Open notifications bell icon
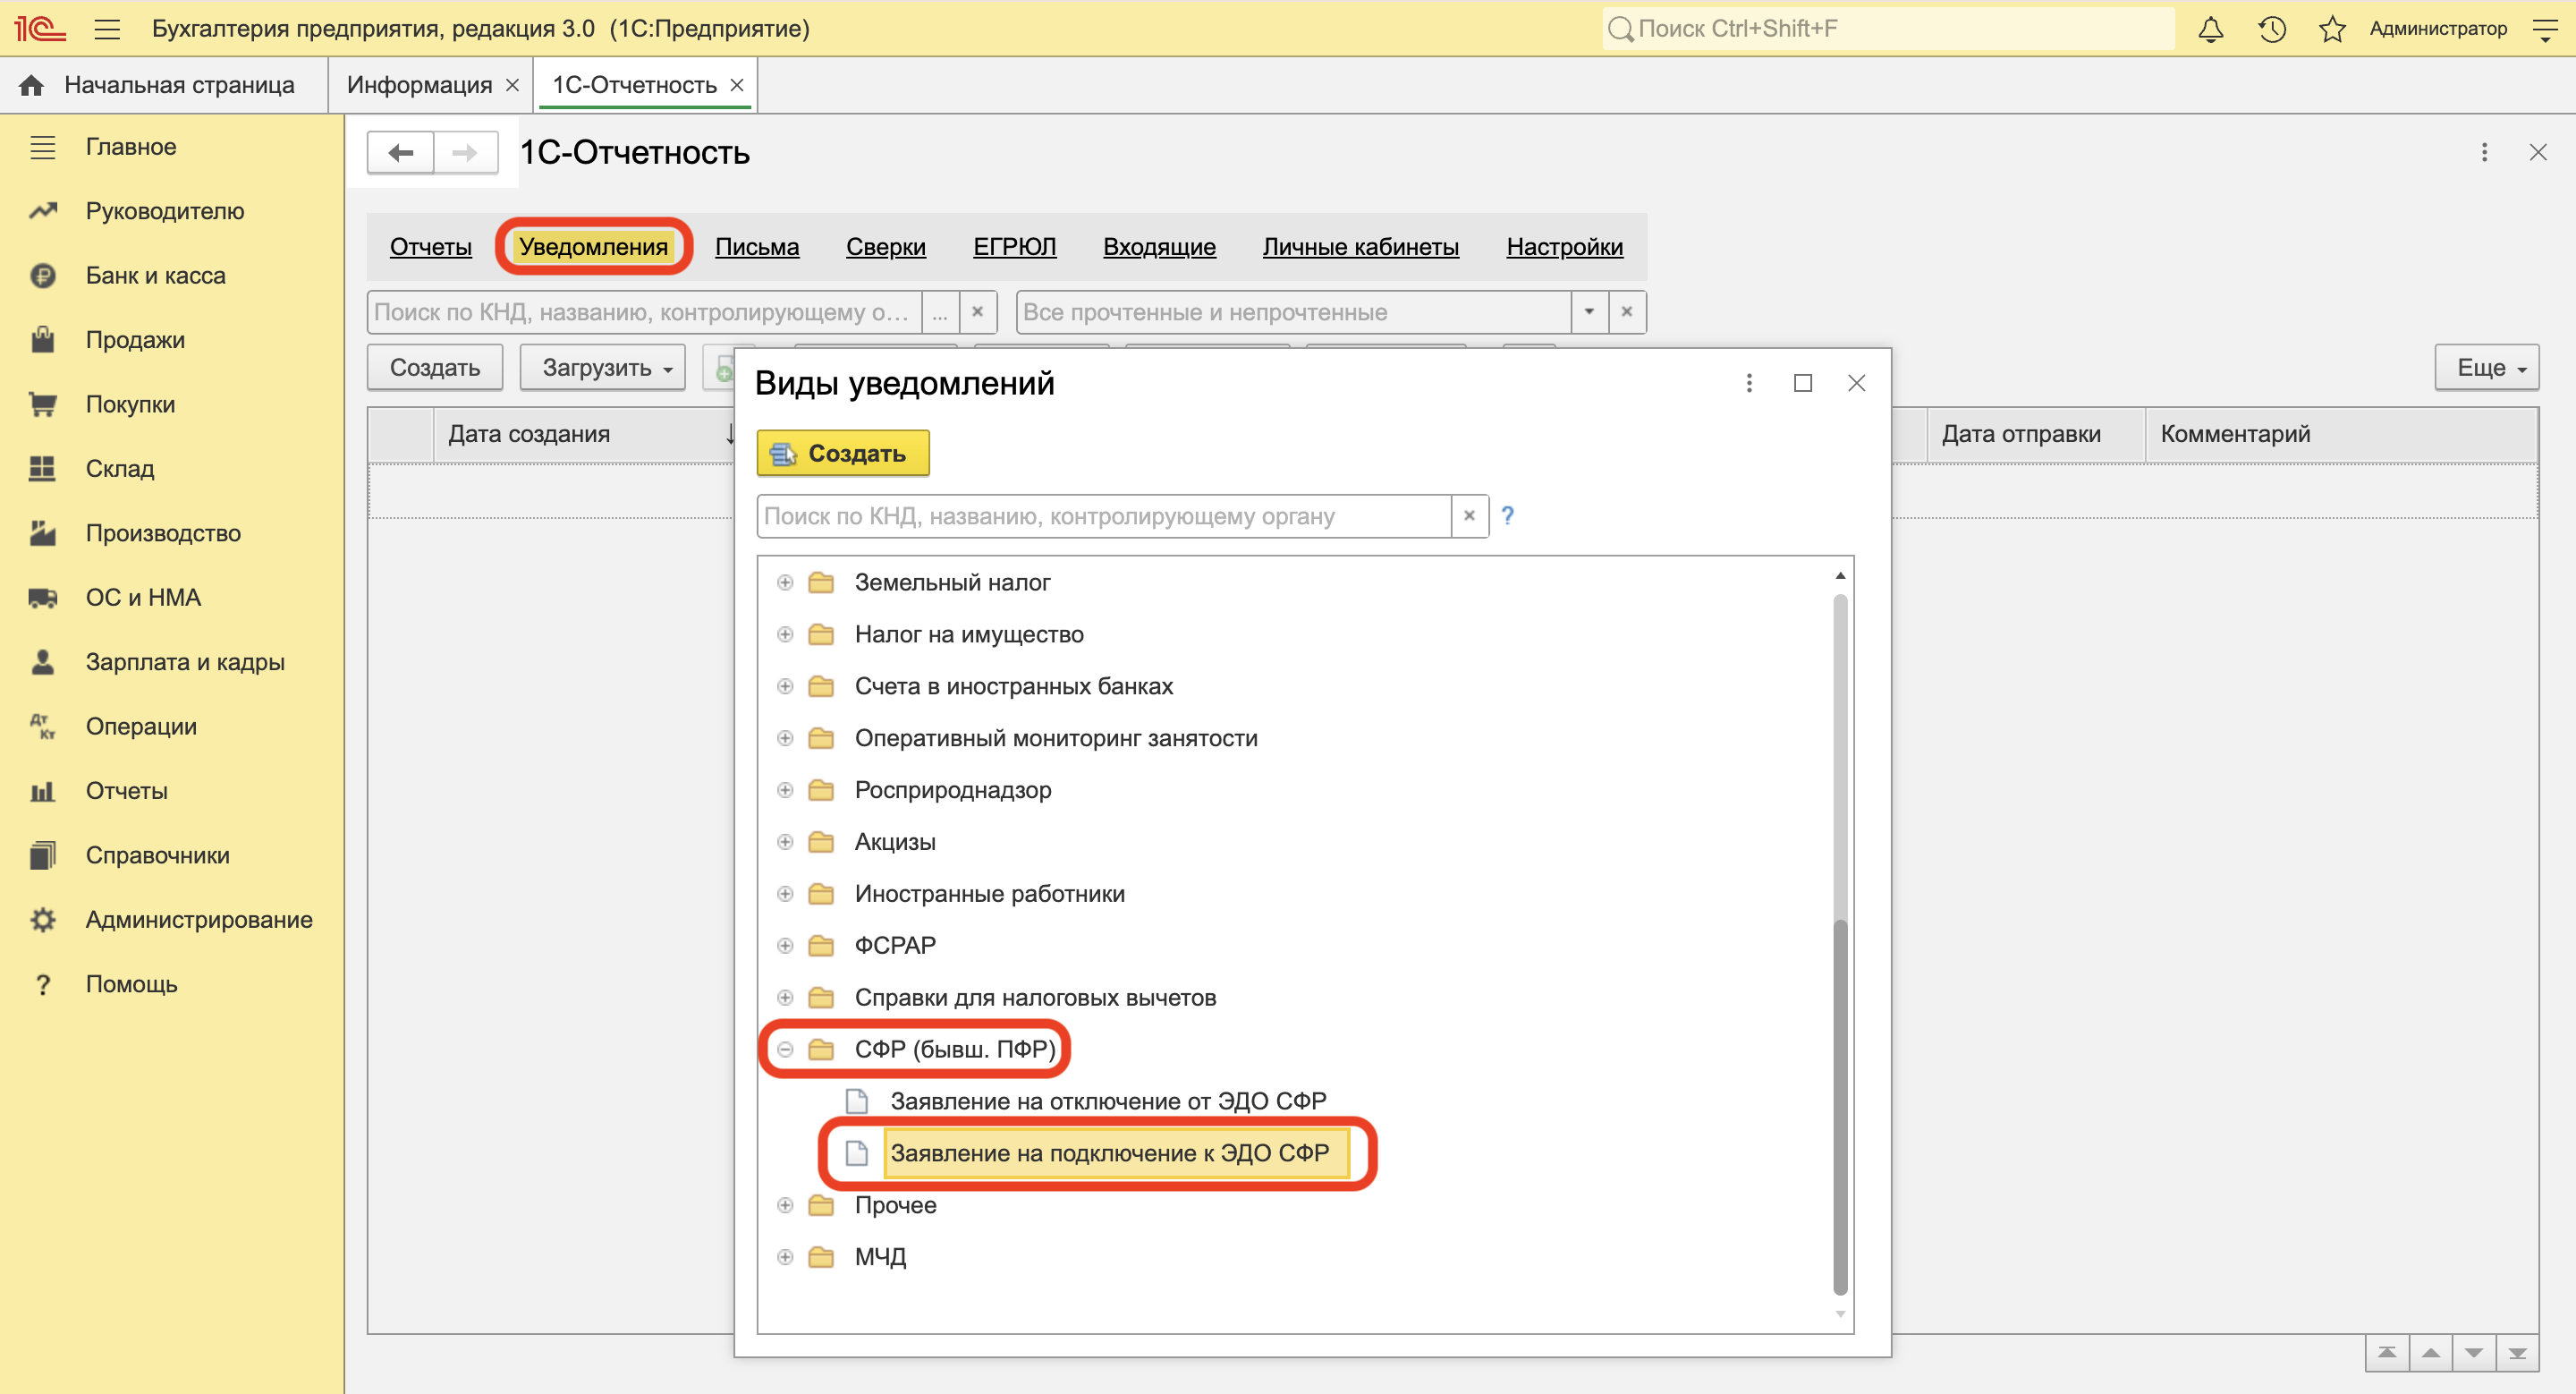This screenshot has width=2576, height=1394. click(2210, 29)
